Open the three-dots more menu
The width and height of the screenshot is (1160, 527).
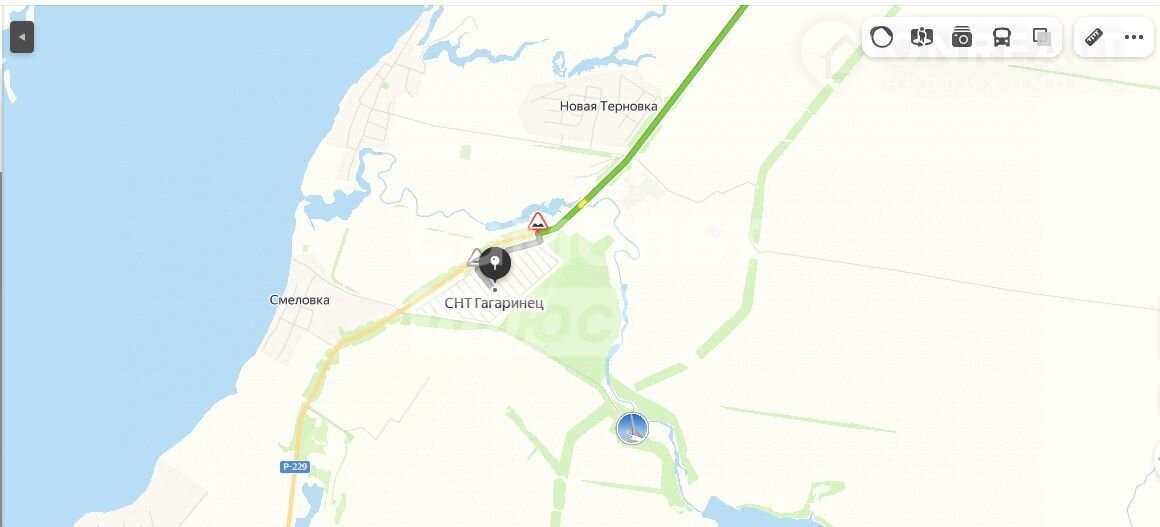pyautogui.click(x=1133, y=37)
